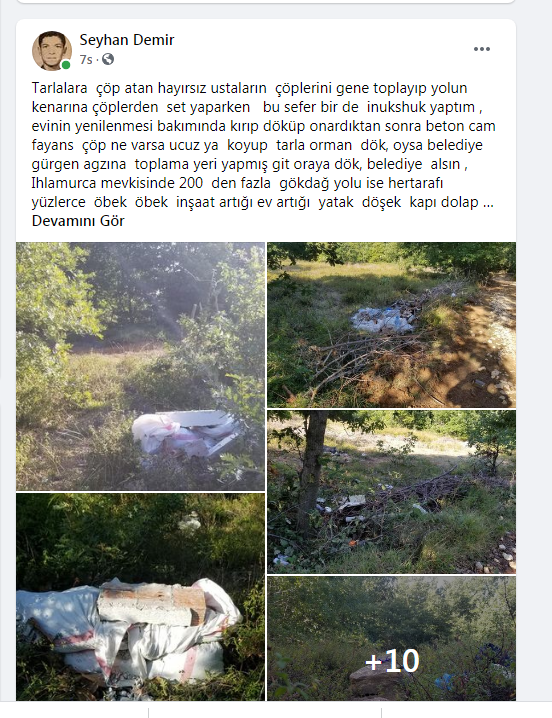Click the brick atop the white sacks
Image resolution: width=552 pixels, height=718 pixels.
[x=152, y=605]
